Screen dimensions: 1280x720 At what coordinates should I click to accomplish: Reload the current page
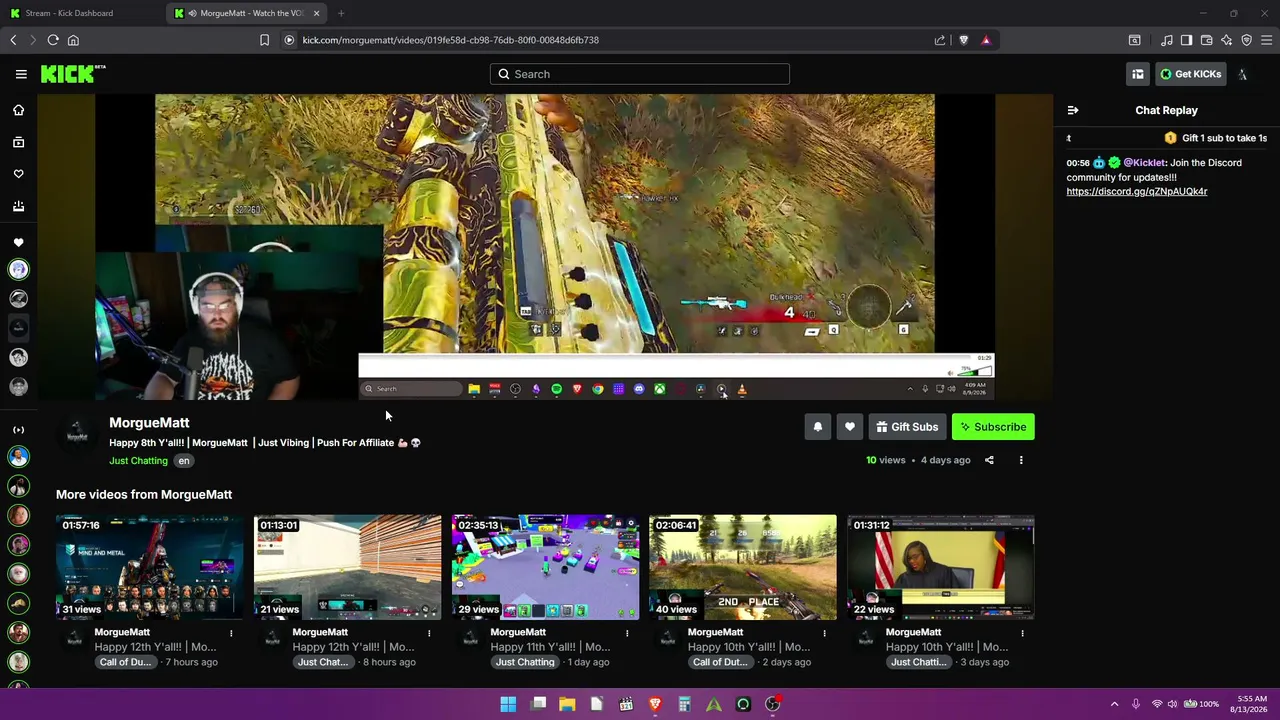tap(53, 40)
